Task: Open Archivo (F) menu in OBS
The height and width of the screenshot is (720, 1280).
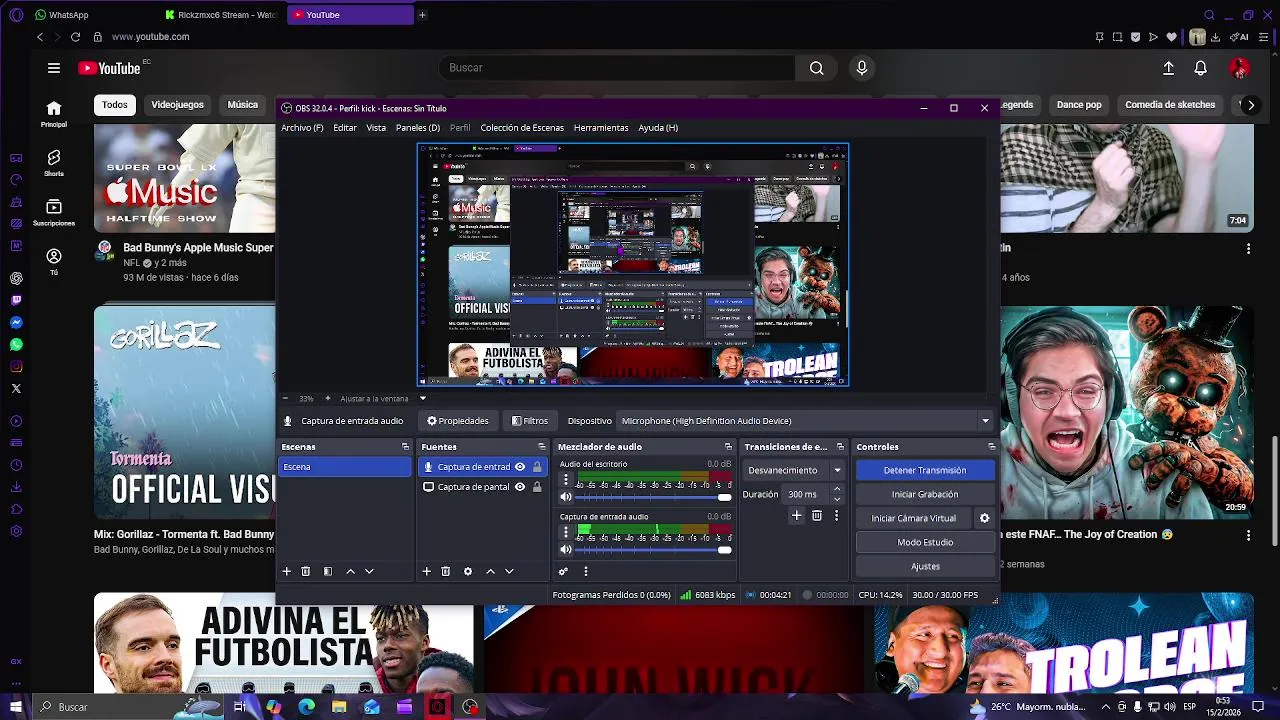Action: pos(302,128)
